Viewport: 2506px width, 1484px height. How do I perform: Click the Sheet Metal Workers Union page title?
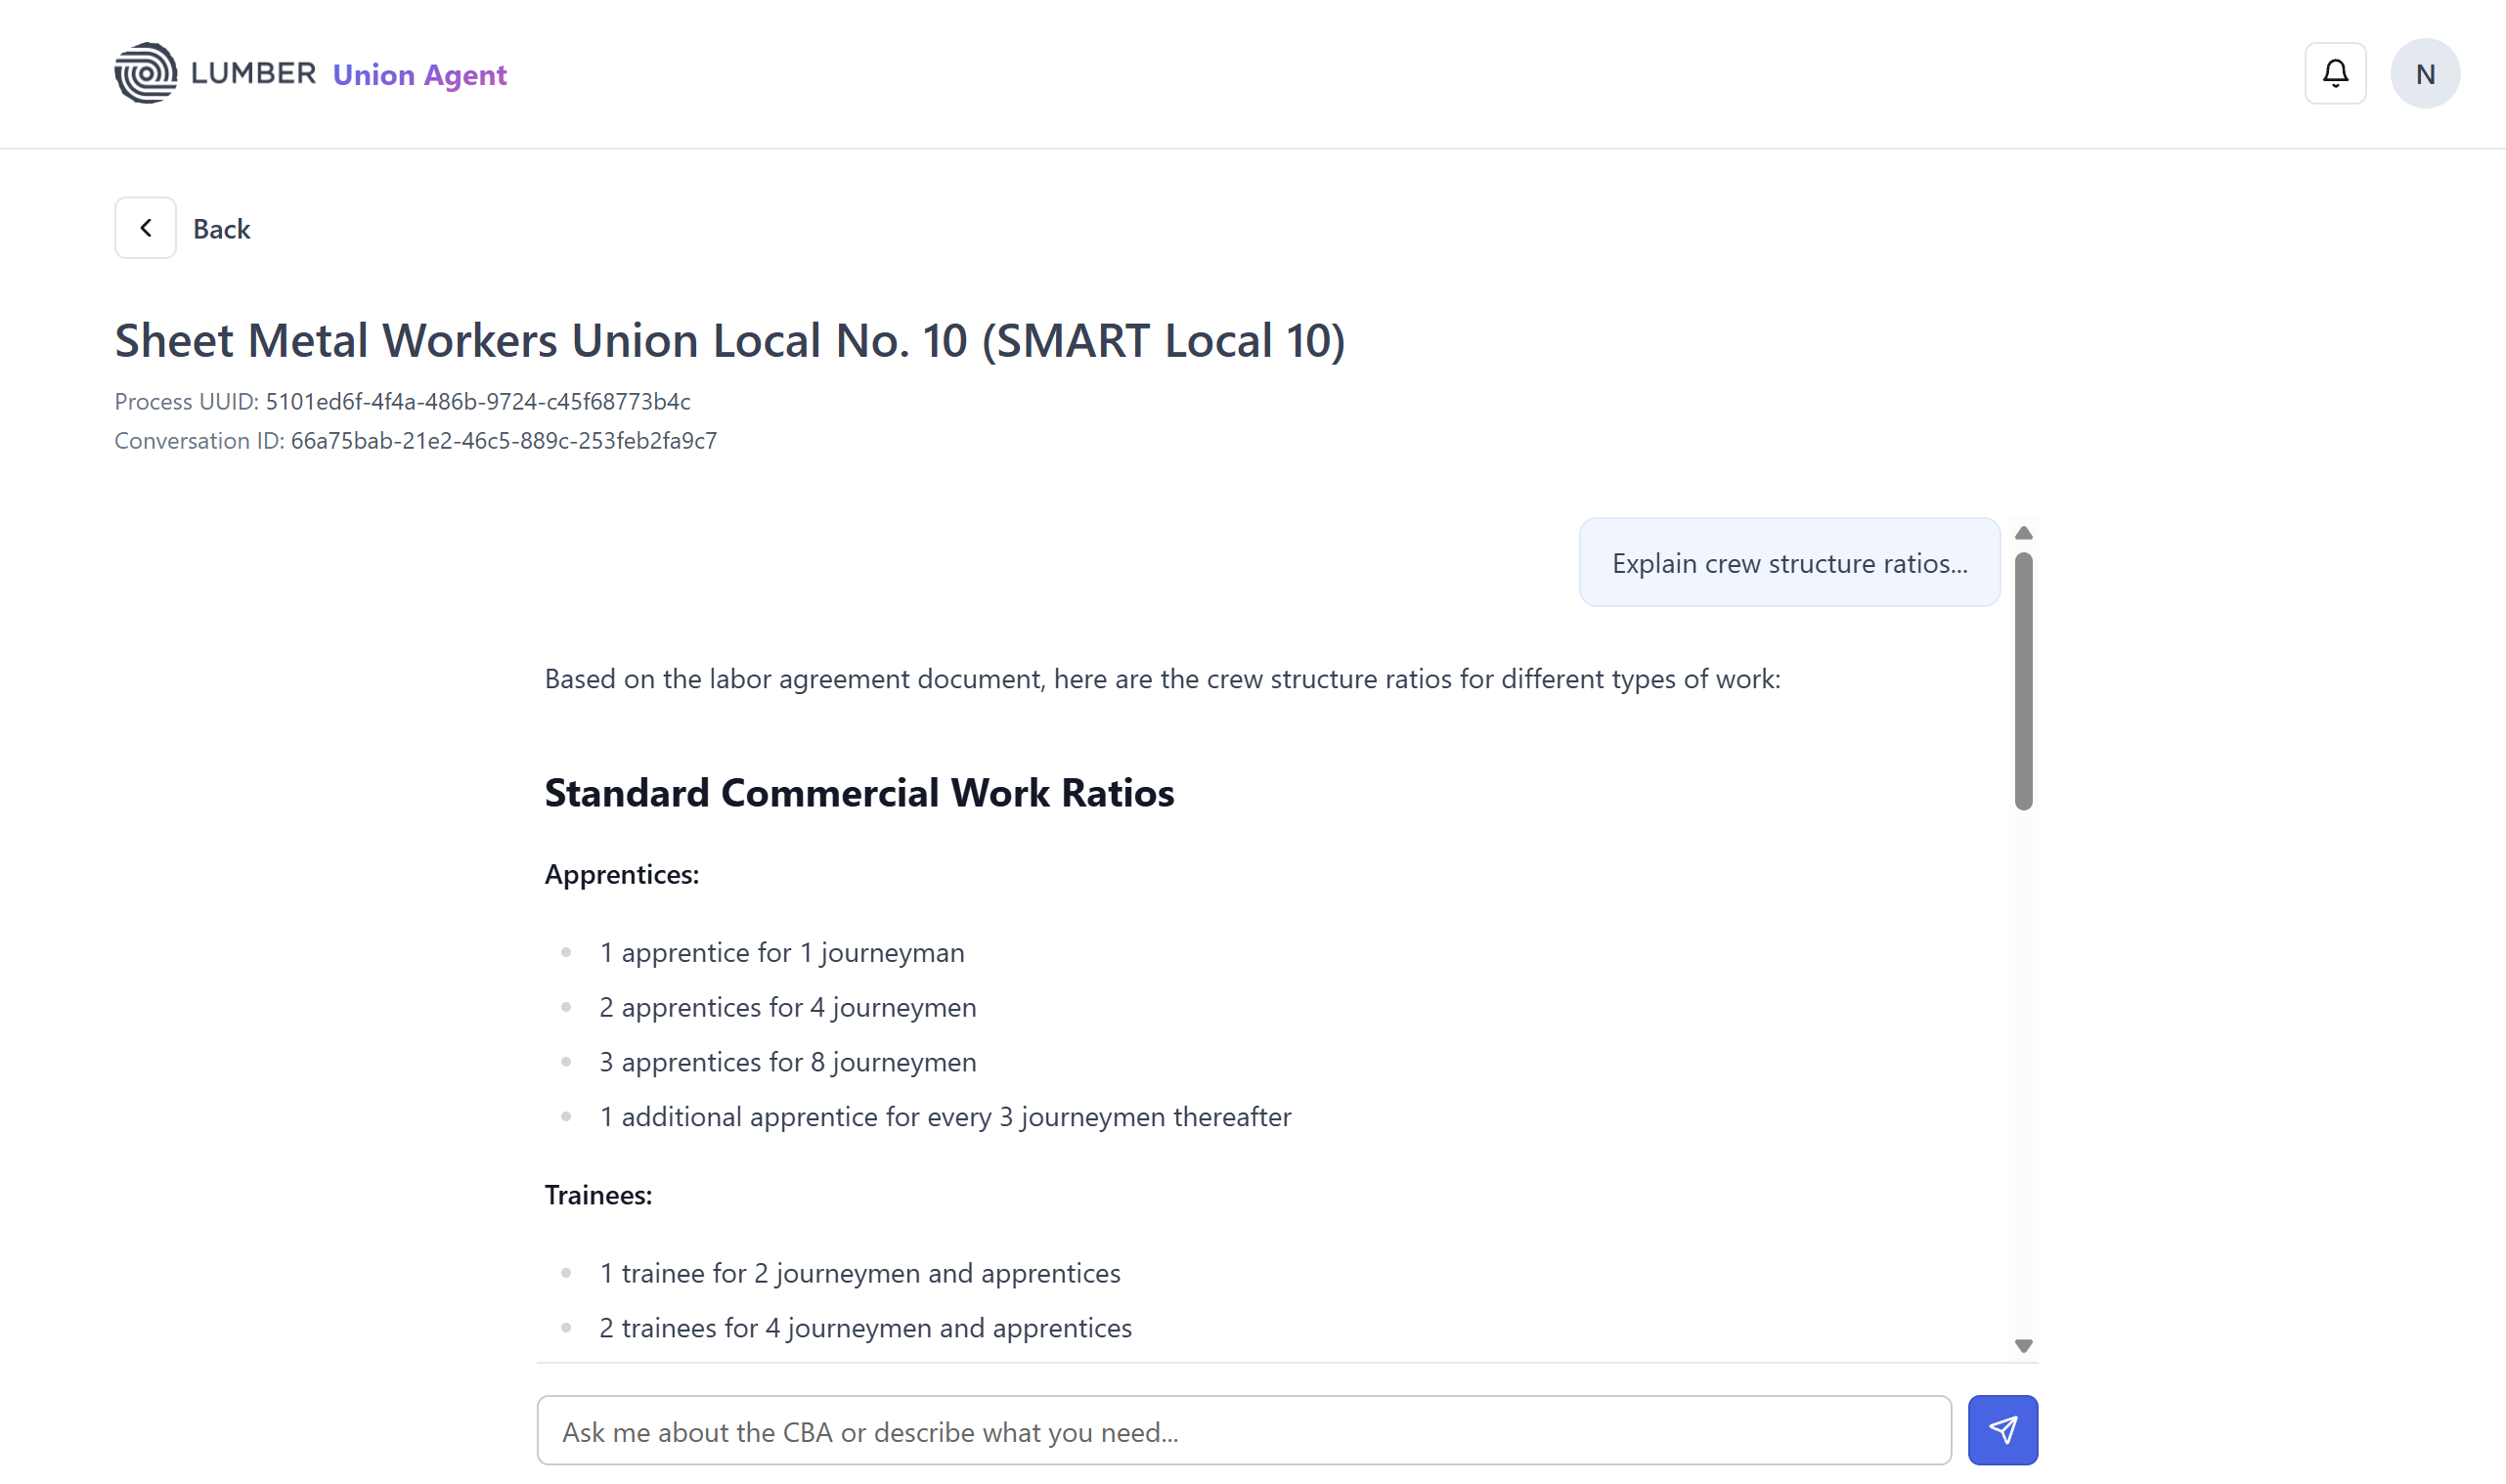tap(729, 340)
